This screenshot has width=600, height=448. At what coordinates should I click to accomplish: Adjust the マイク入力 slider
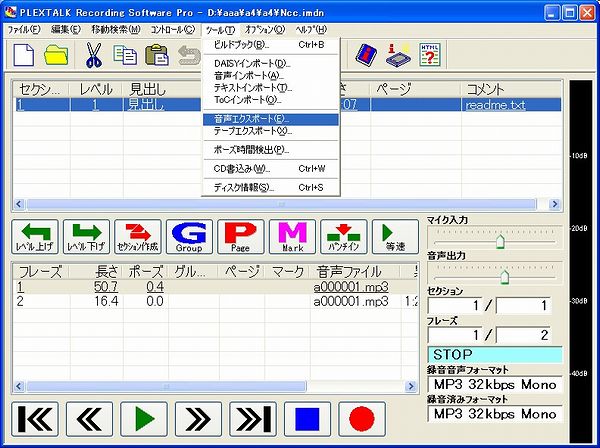click(x=499, y=241)
